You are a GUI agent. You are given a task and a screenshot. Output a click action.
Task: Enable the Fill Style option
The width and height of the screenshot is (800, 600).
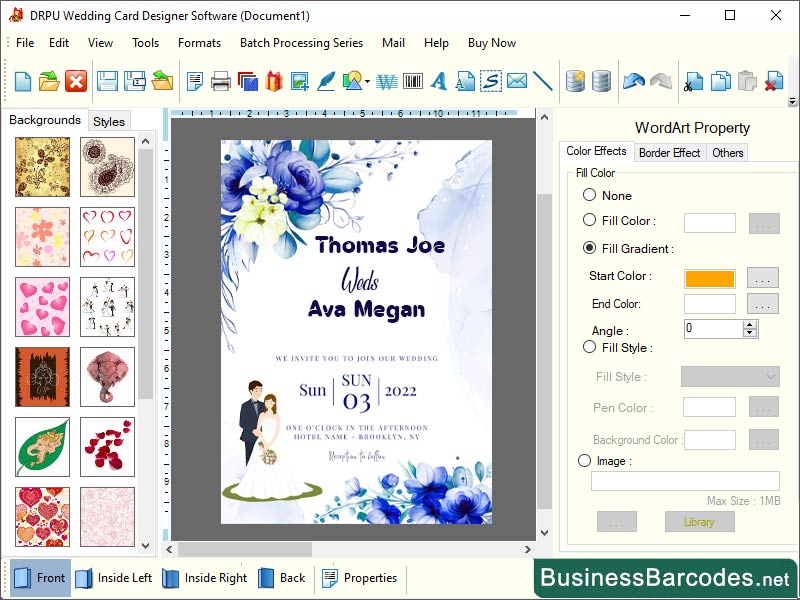pos(589,347)
